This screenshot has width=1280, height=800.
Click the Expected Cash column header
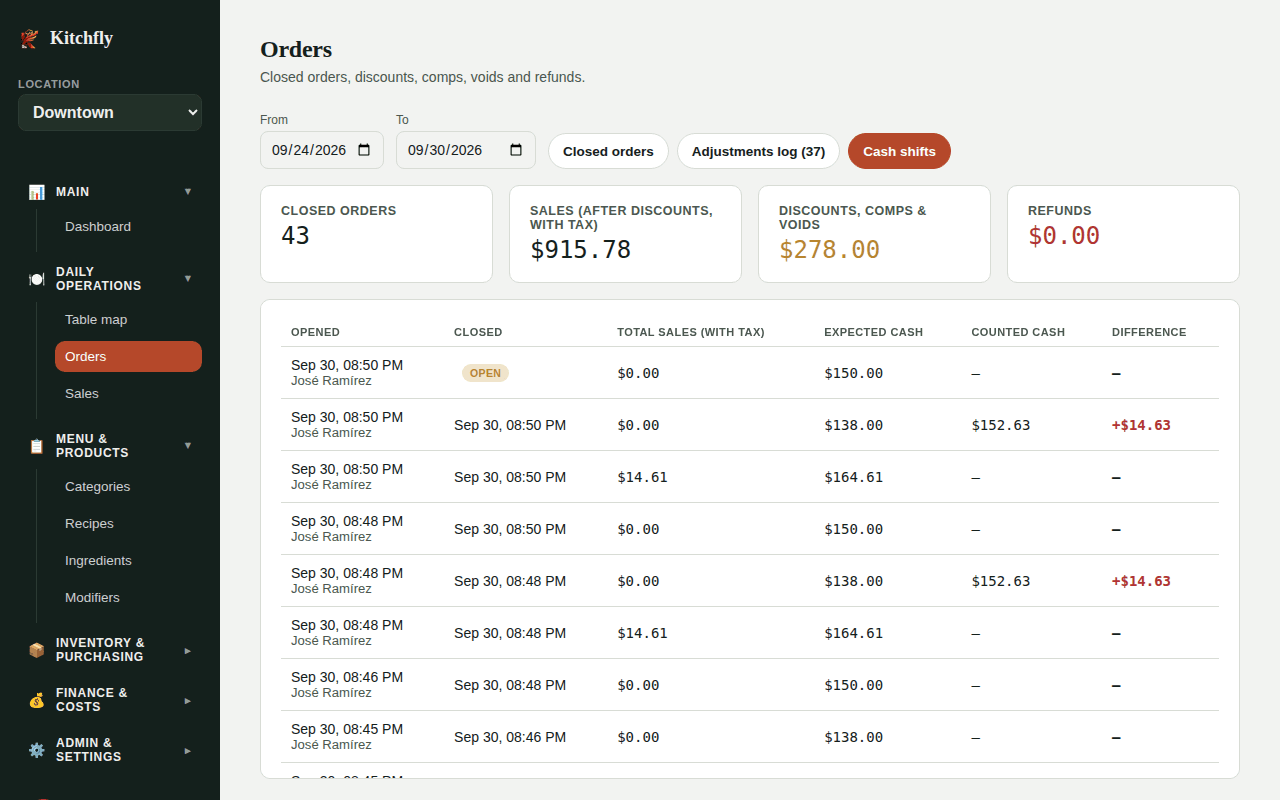pyautogui.click(x=873, y=332)
